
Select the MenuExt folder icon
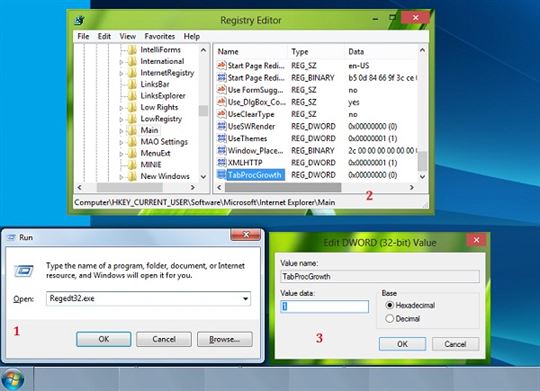point(132,153)
